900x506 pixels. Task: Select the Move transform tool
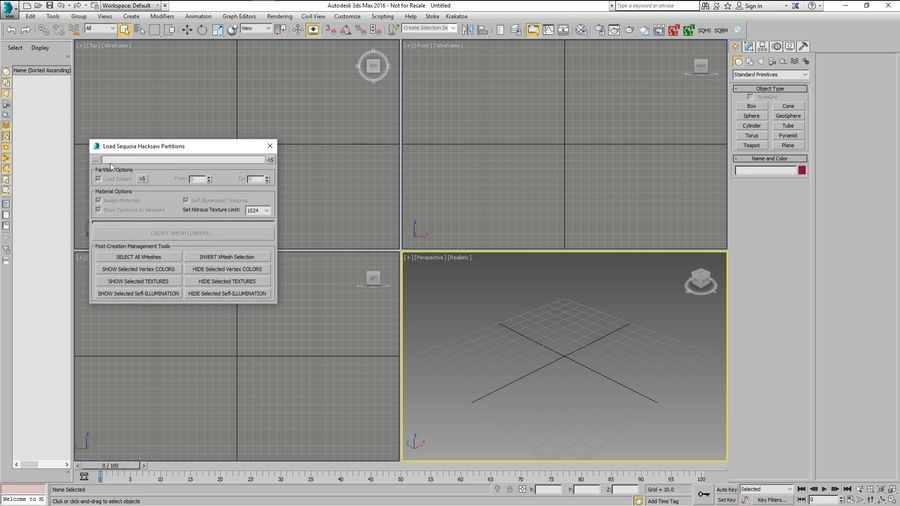point(186,29)
